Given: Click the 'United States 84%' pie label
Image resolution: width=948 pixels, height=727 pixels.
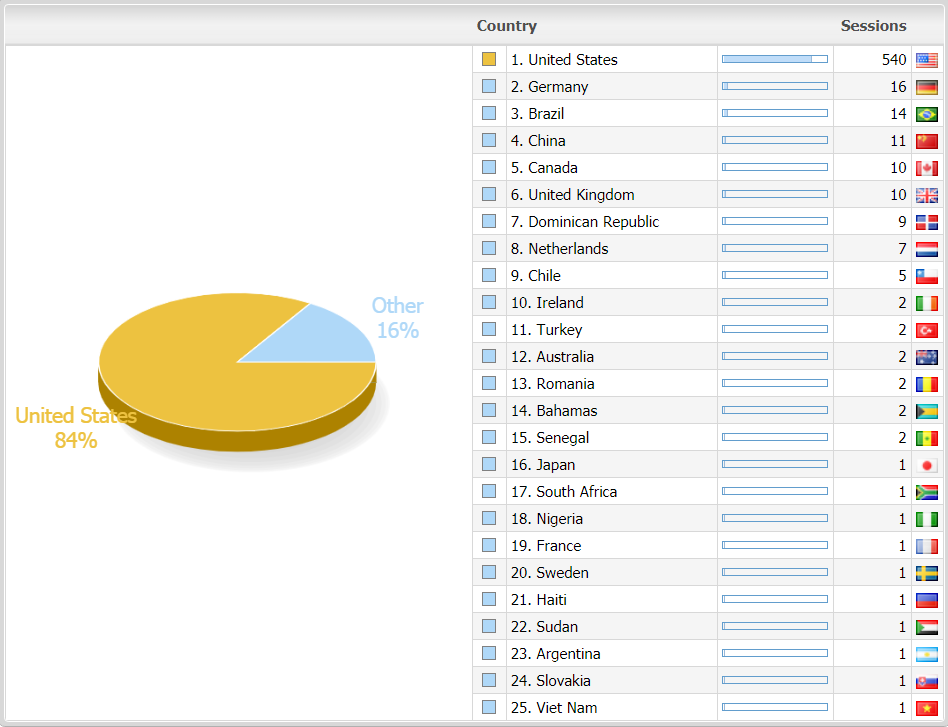Looking at the screenshot, I should [76, 428].
